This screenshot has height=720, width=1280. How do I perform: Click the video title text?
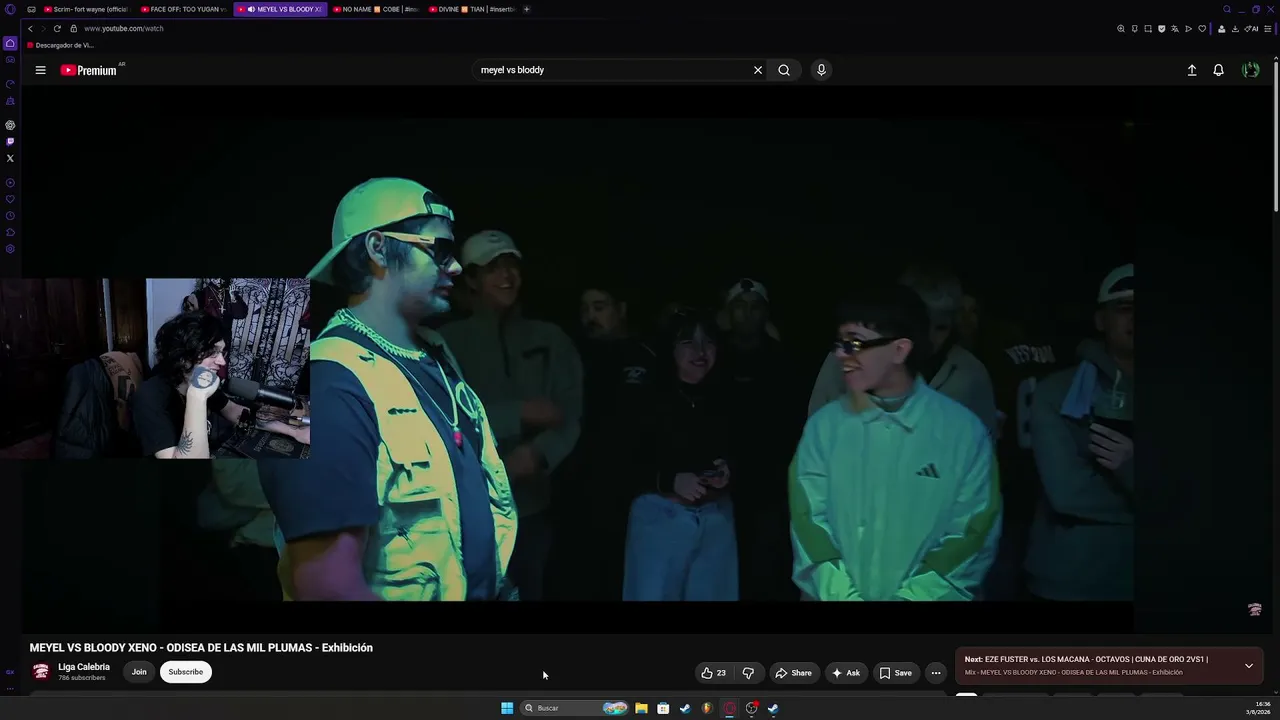coord(201,648)
